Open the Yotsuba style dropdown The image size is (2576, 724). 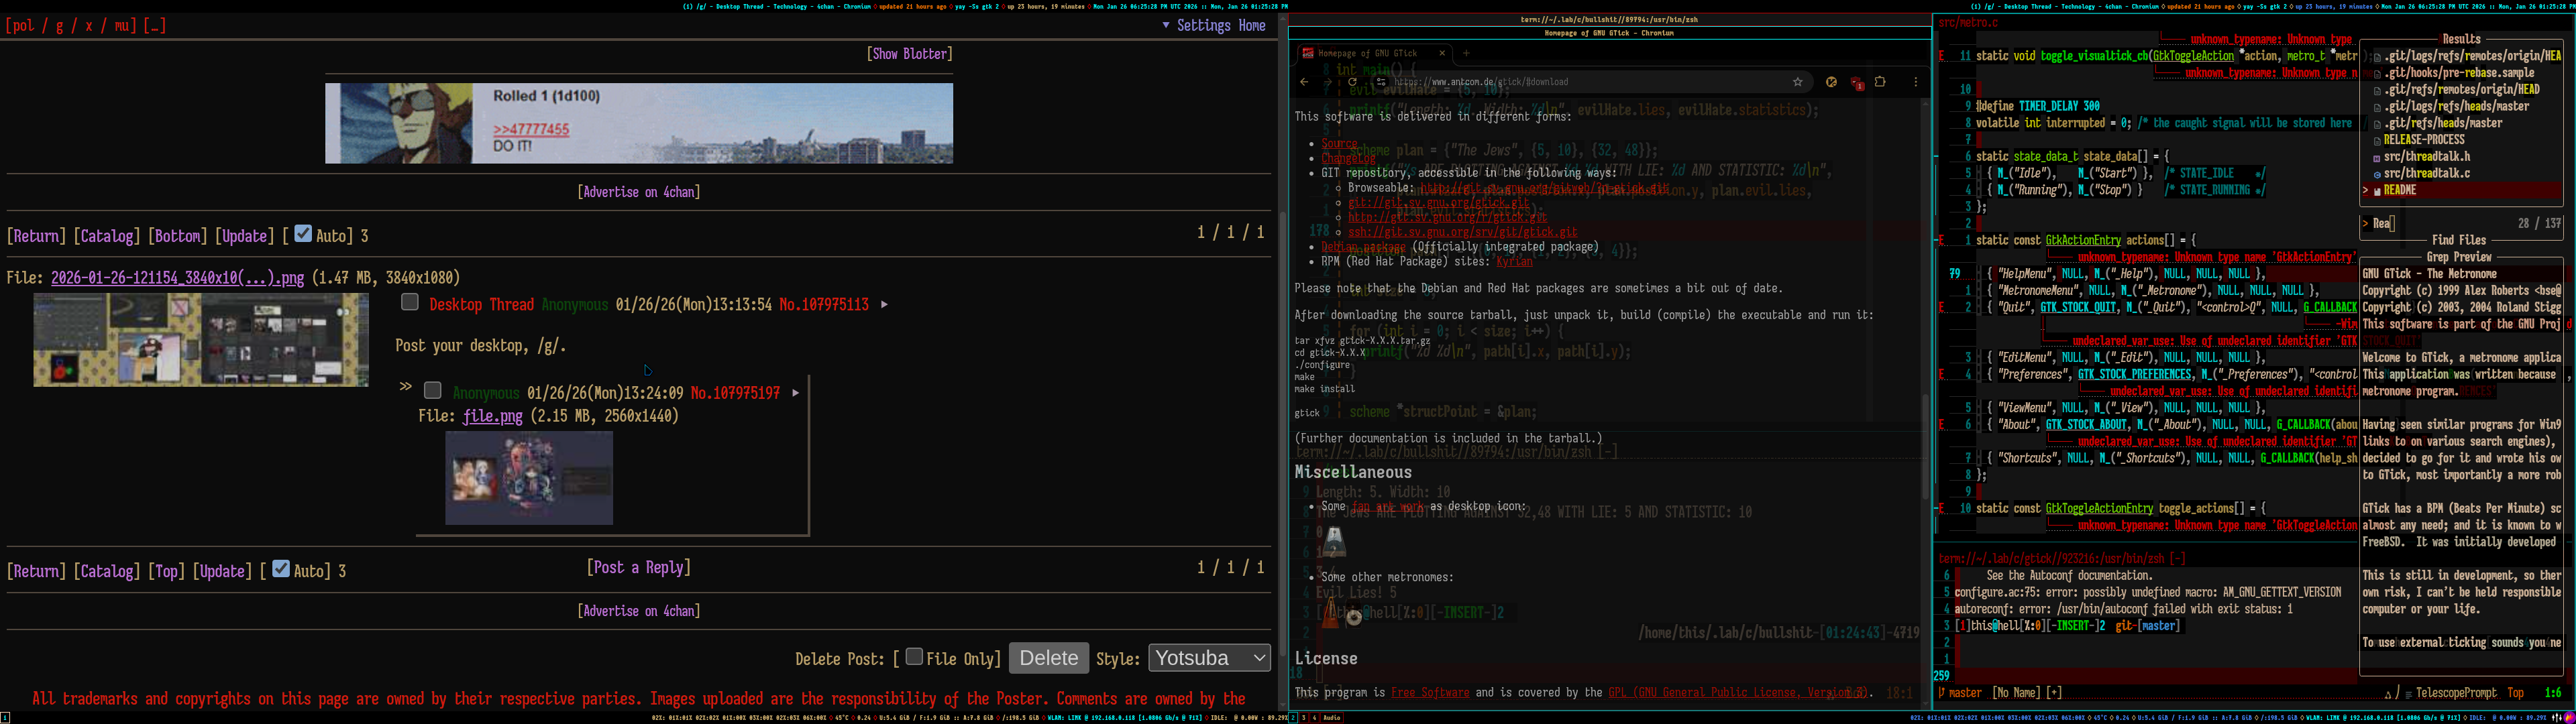pyautogui.click(x=1209, y=658)
